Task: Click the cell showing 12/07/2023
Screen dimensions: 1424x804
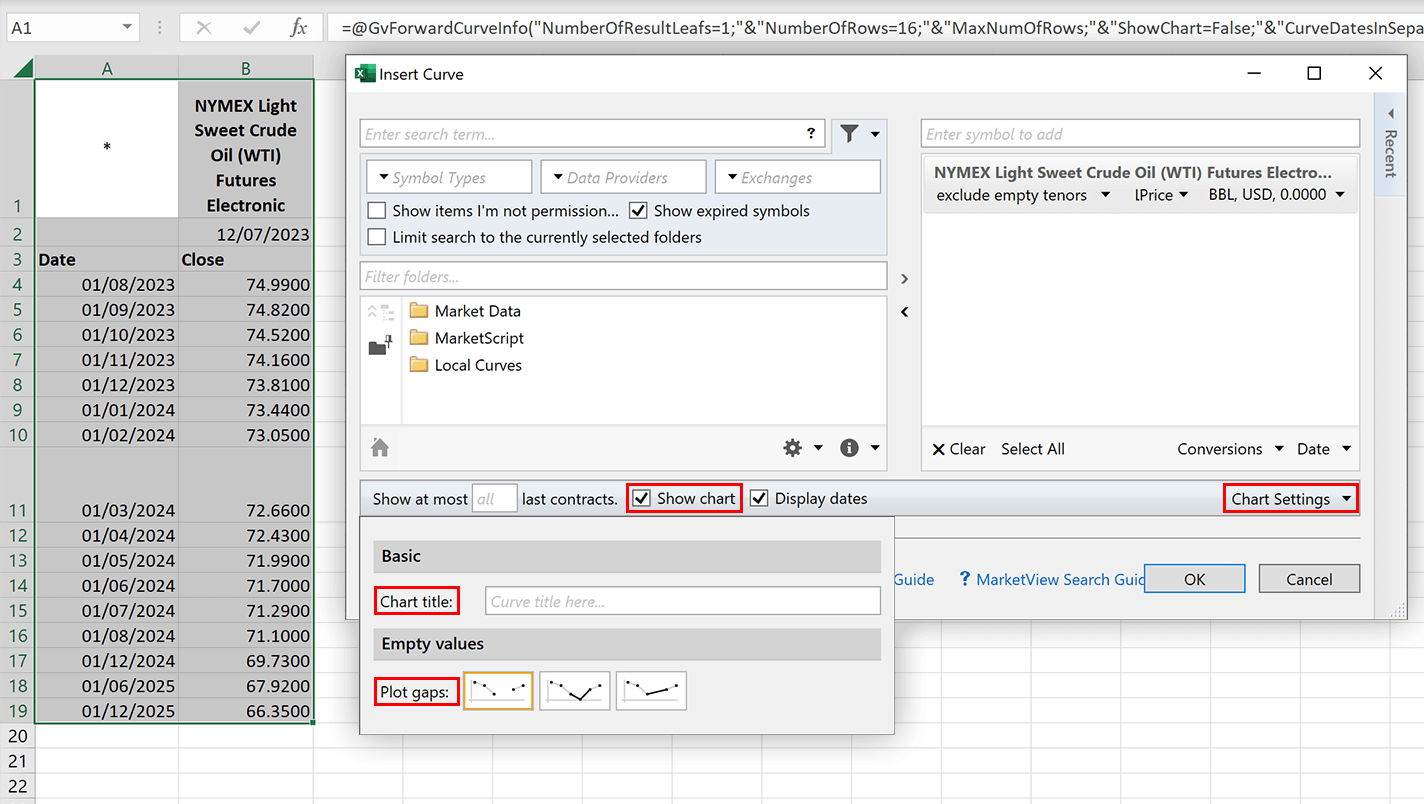Action: (246, 234)
